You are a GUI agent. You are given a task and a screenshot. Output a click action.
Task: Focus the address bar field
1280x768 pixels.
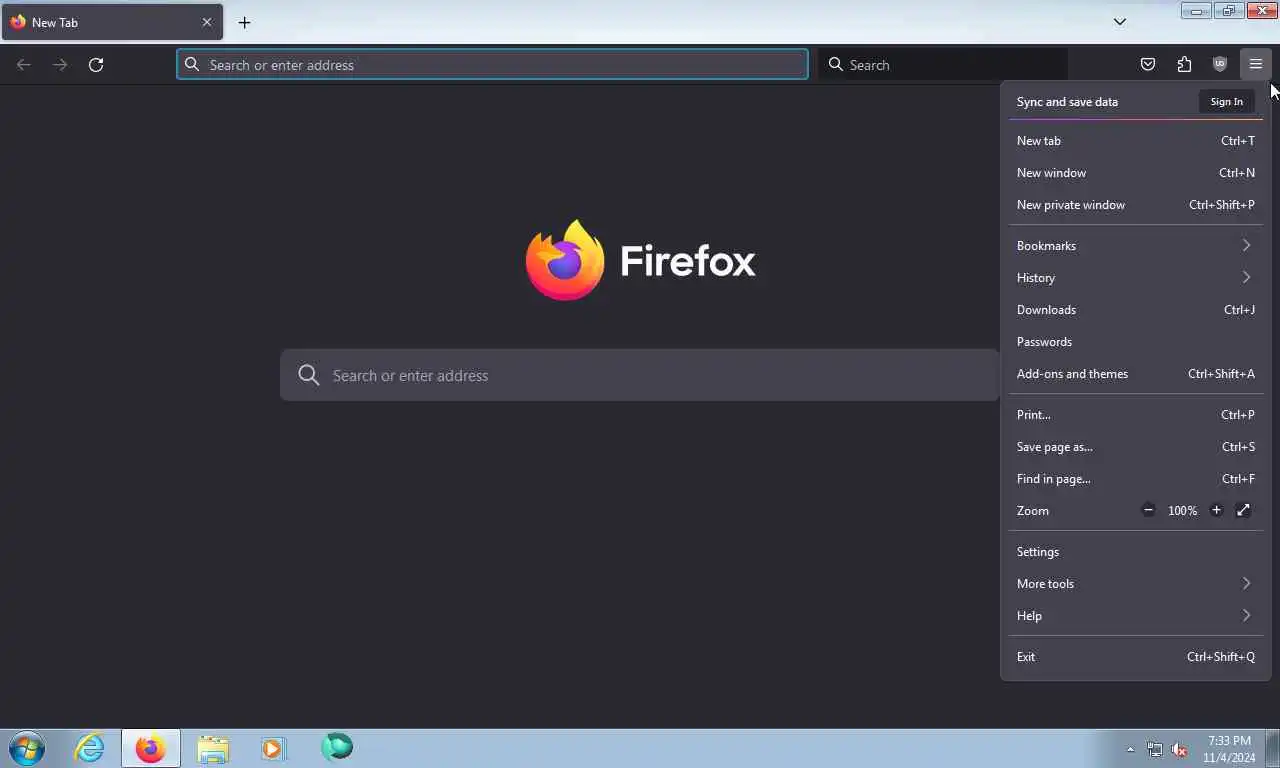(x=492, y=65)
